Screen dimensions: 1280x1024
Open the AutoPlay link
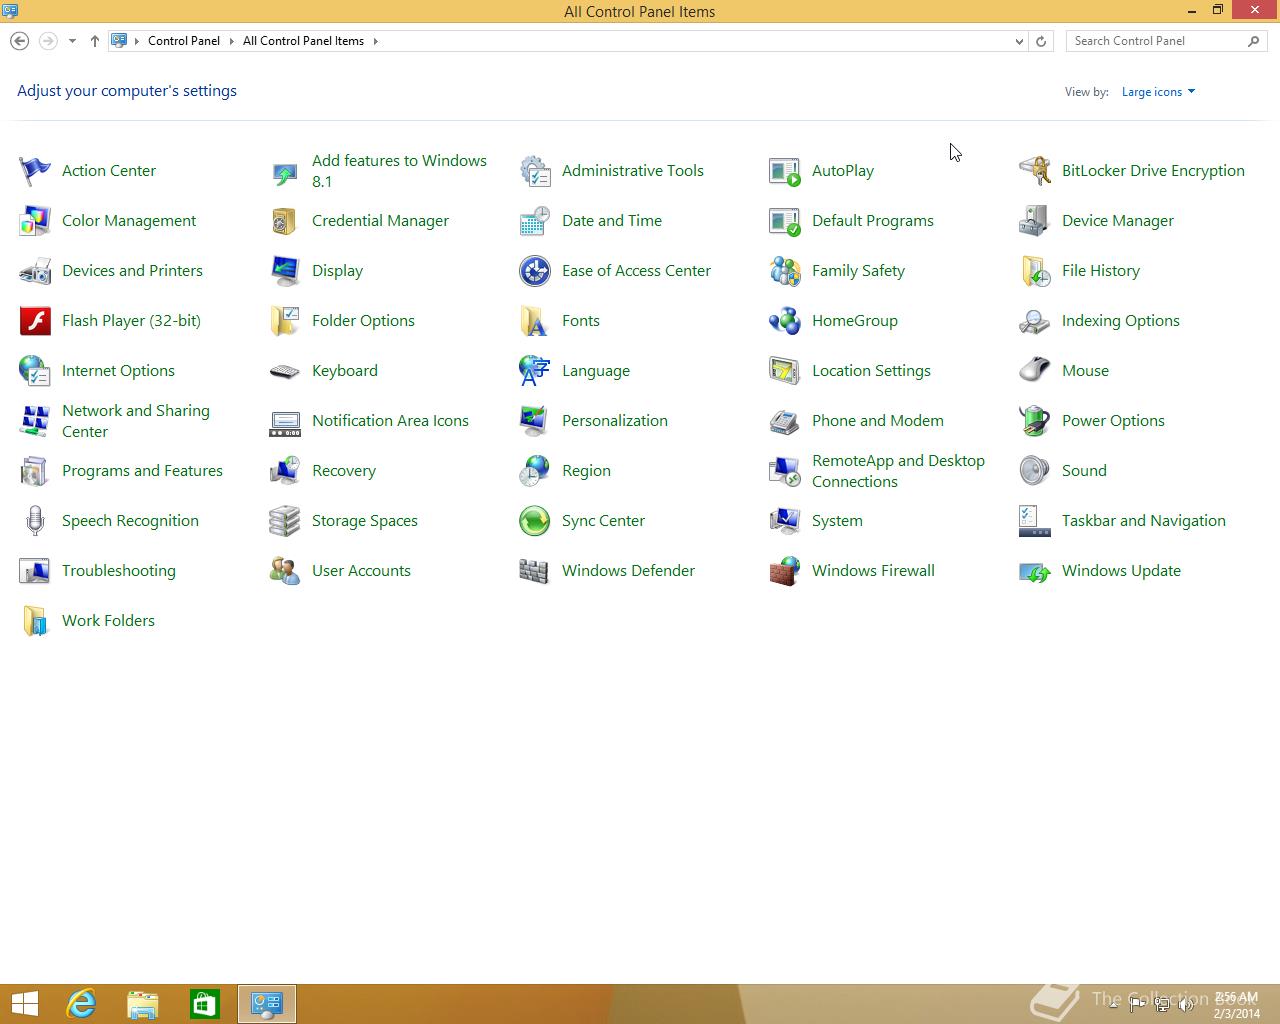843,171
